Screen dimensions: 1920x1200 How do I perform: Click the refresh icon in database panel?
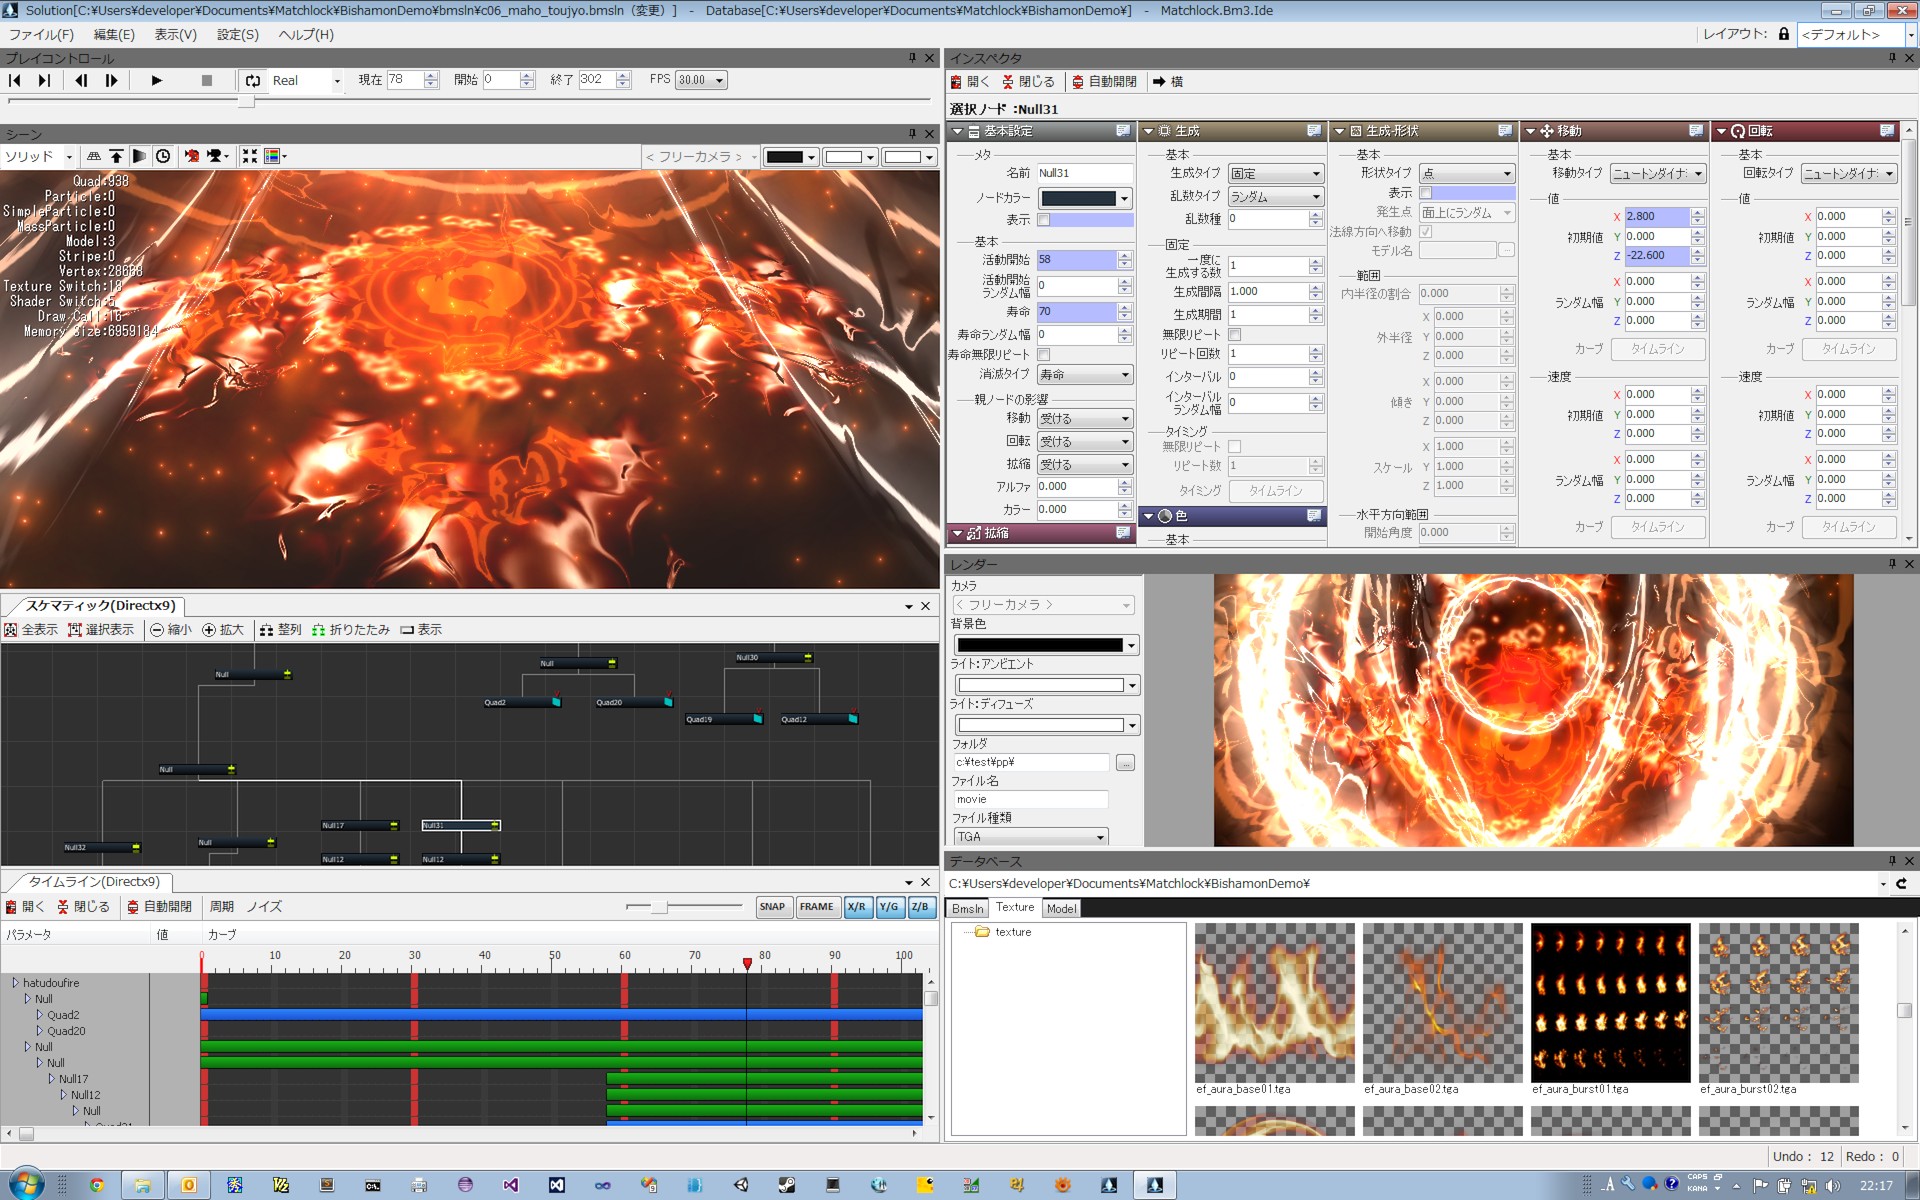[x=1901, y=884]
